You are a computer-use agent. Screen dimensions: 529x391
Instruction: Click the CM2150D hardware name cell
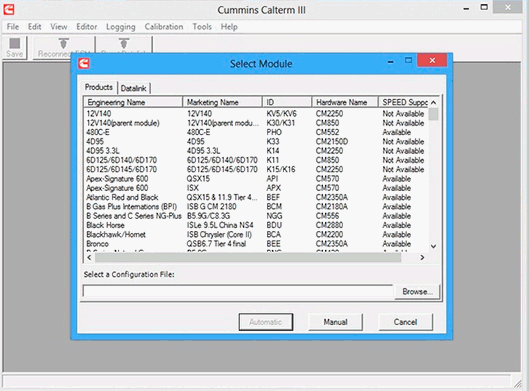pos(332,142)
